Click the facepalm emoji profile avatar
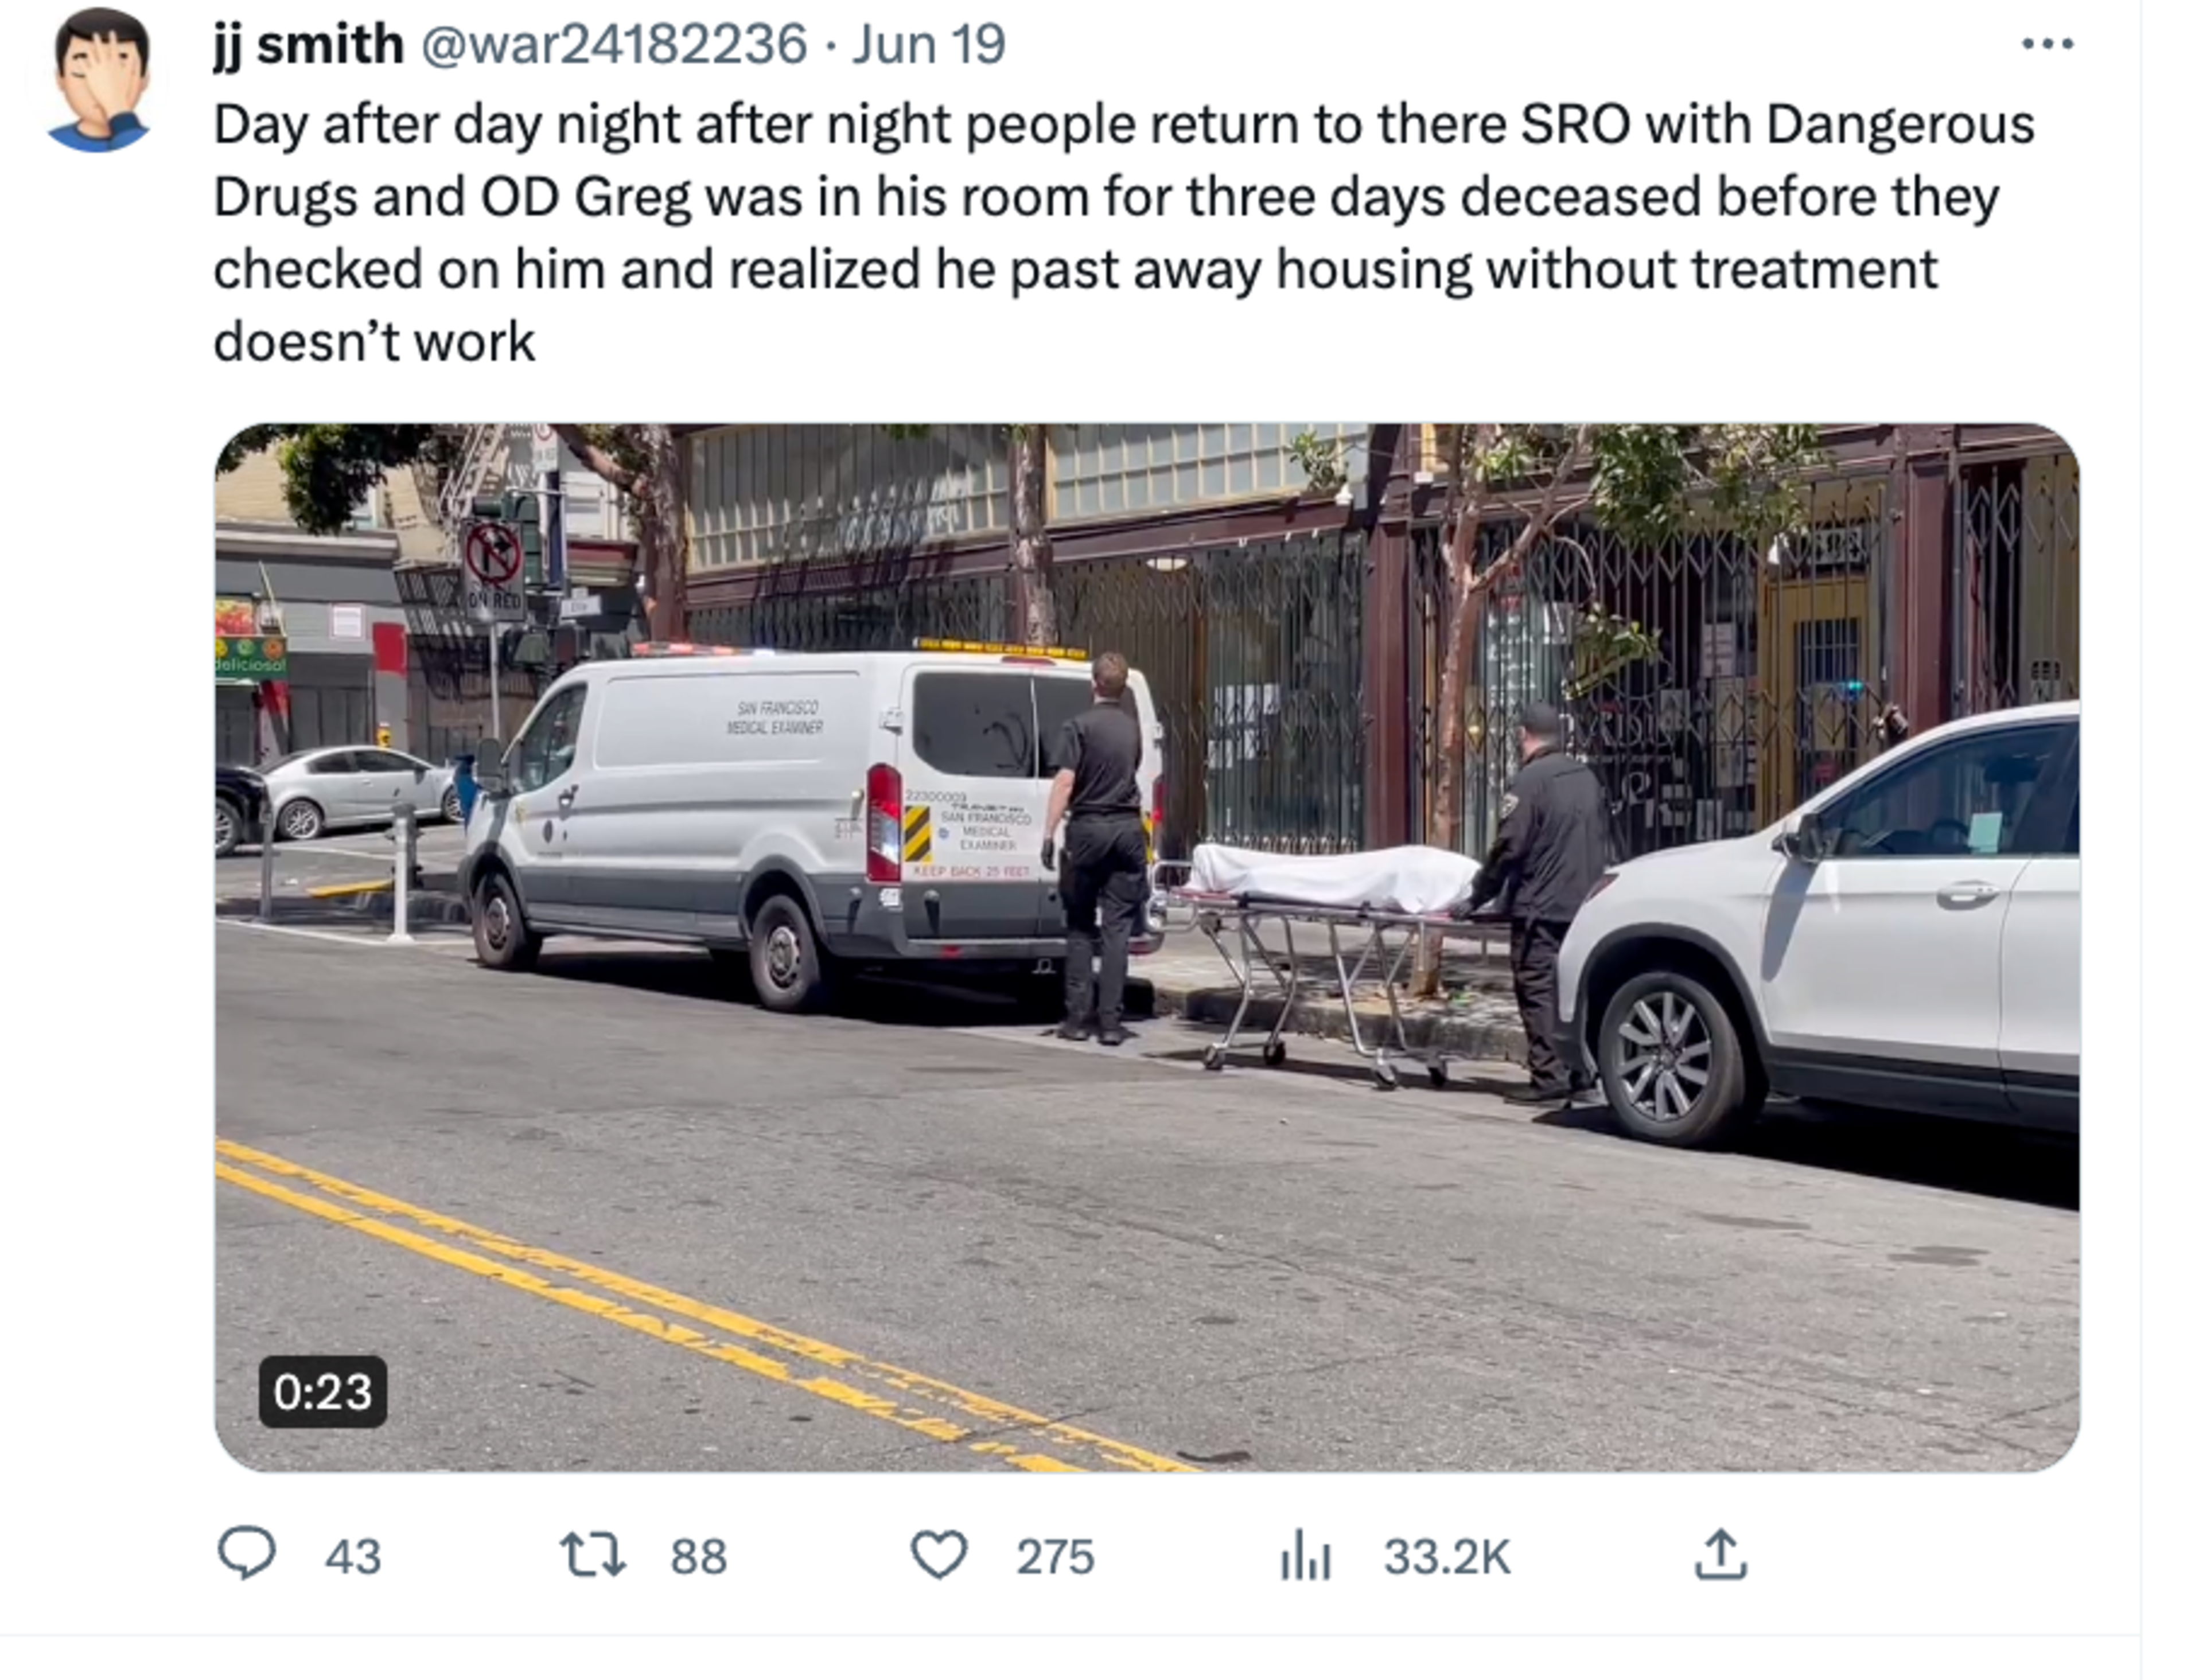 (99, 80)
